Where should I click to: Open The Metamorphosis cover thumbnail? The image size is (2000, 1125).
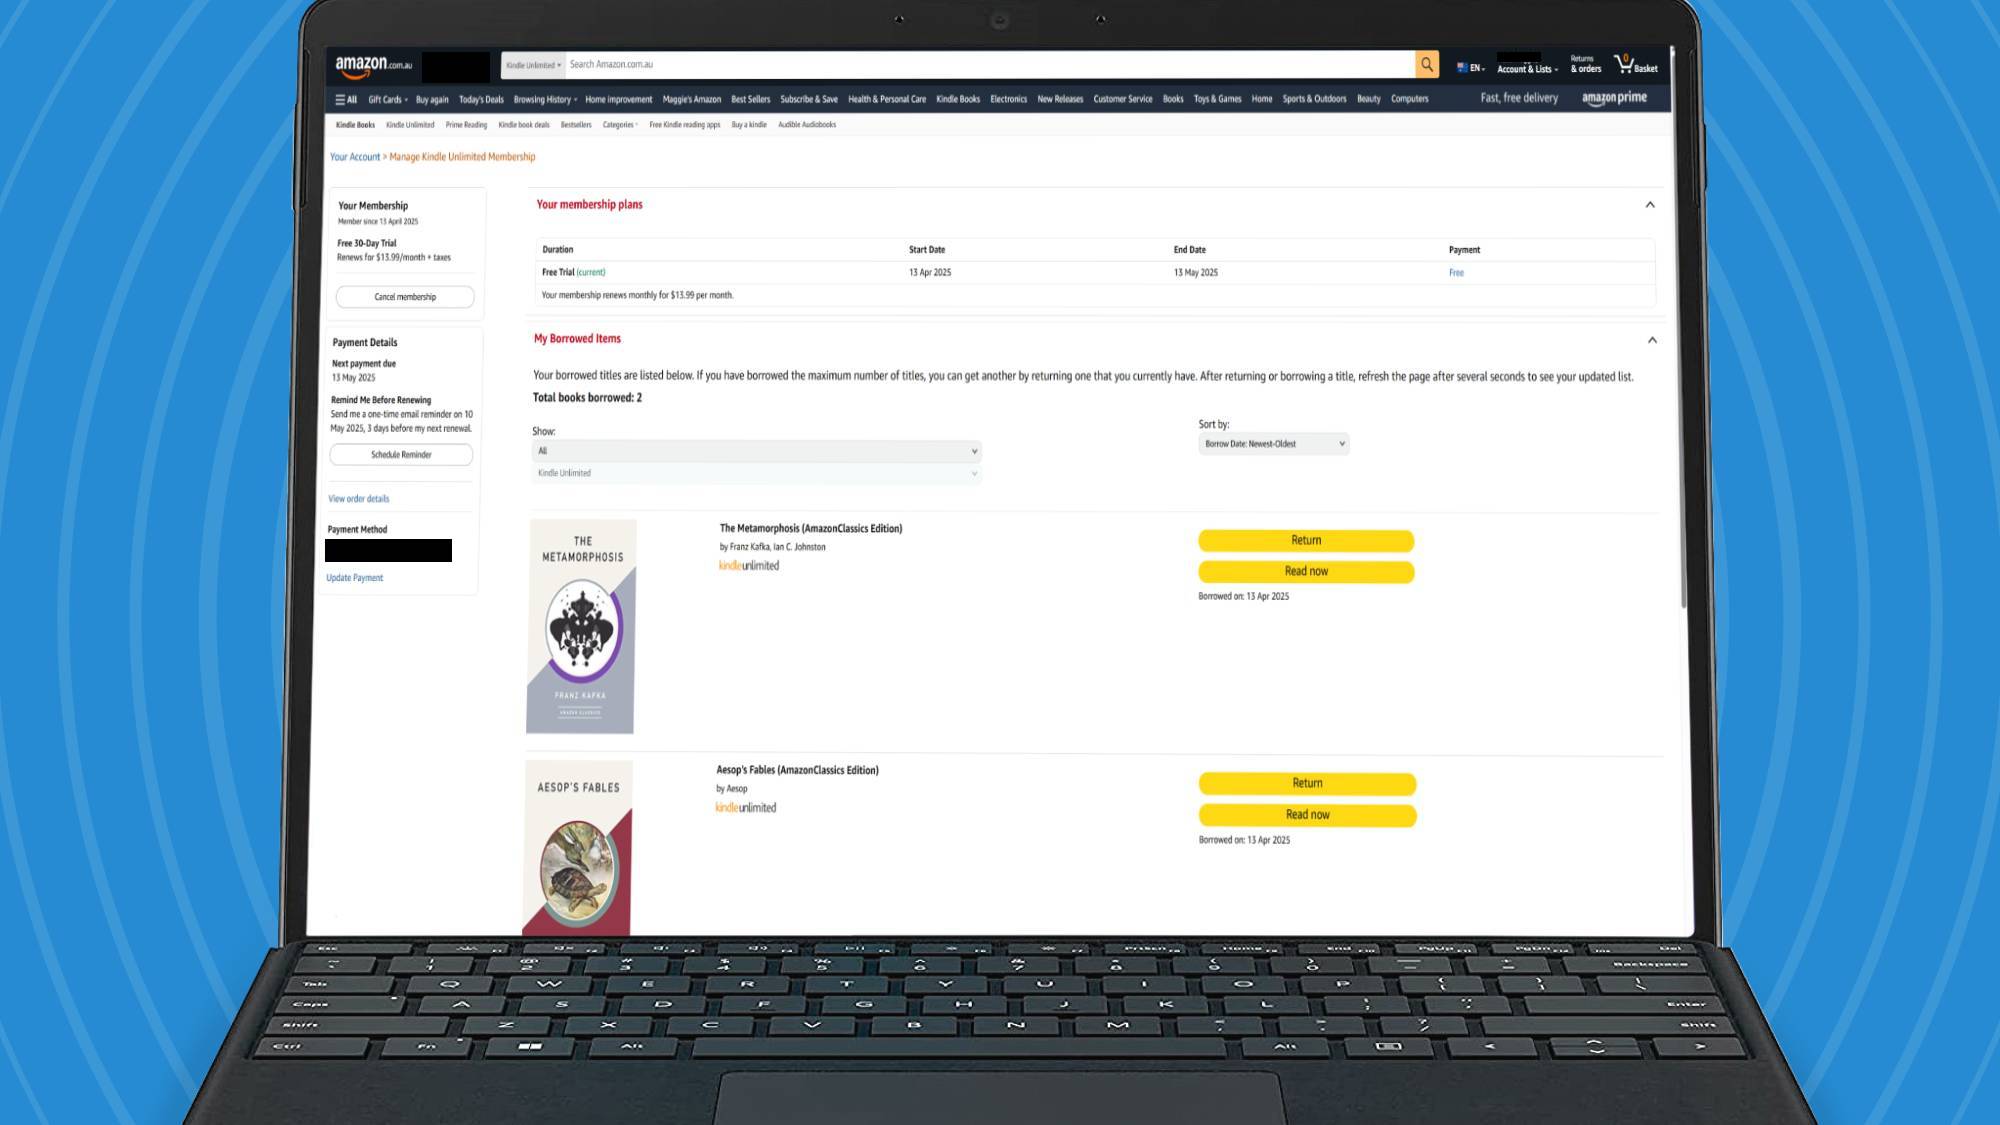coord(581,626)
